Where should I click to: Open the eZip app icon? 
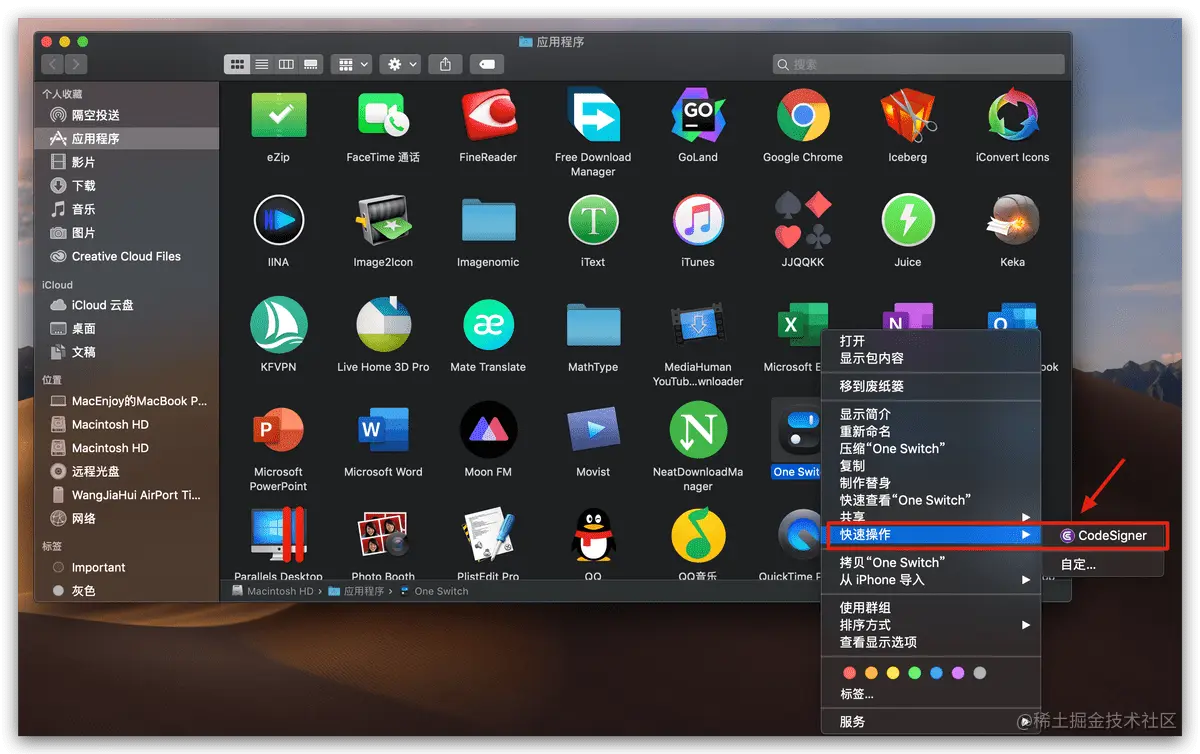click(x=278, y=117)
